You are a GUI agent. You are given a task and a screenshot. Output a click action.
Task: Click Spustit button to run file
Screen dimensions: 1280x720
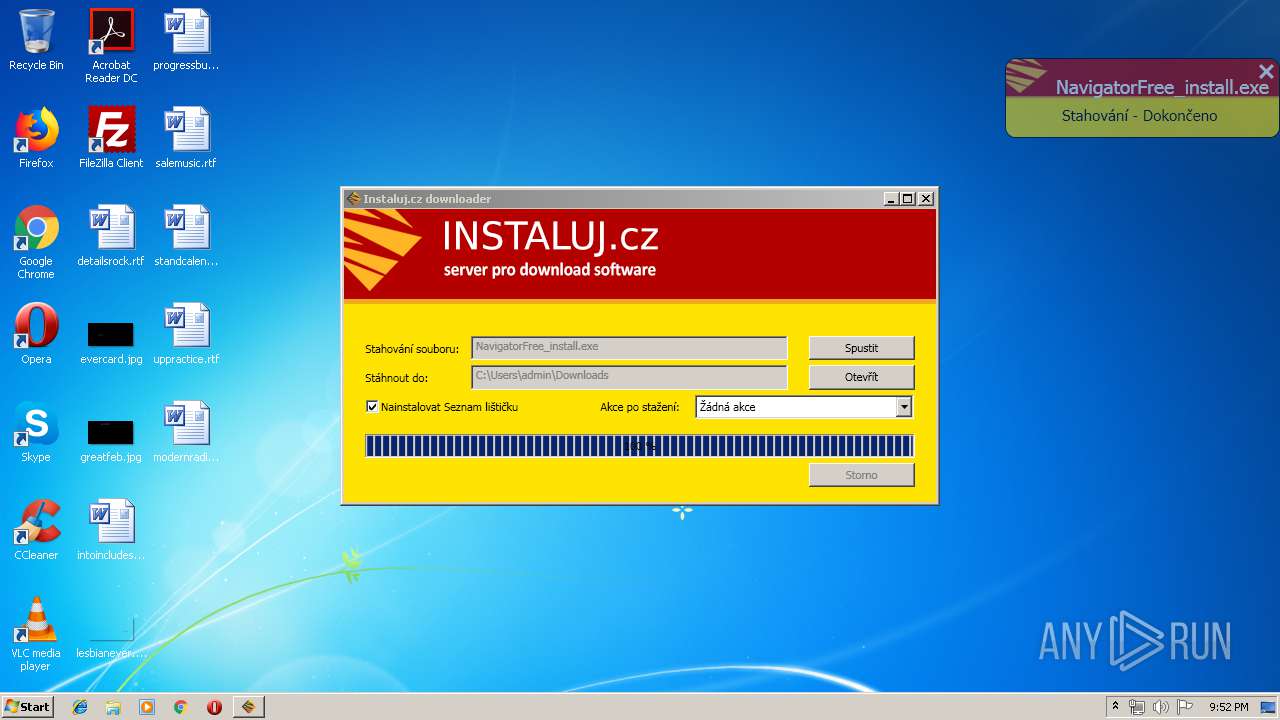(x=861, y=348)
